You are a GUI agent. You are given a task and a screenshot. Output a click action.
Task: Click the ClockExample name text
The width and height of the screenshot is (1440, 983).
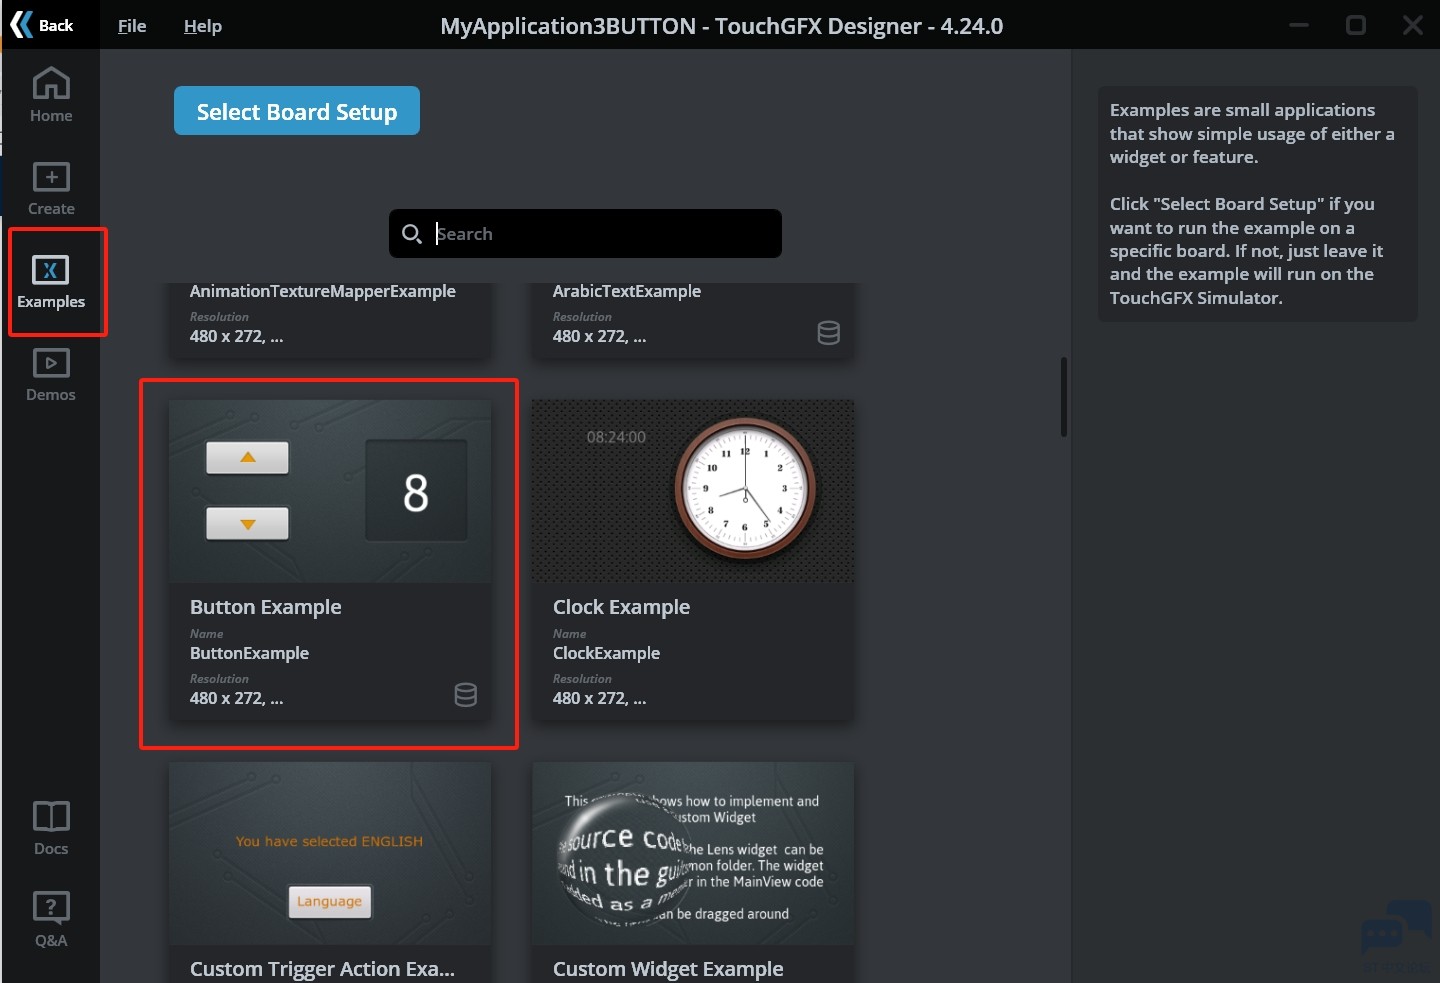(607, 653)
